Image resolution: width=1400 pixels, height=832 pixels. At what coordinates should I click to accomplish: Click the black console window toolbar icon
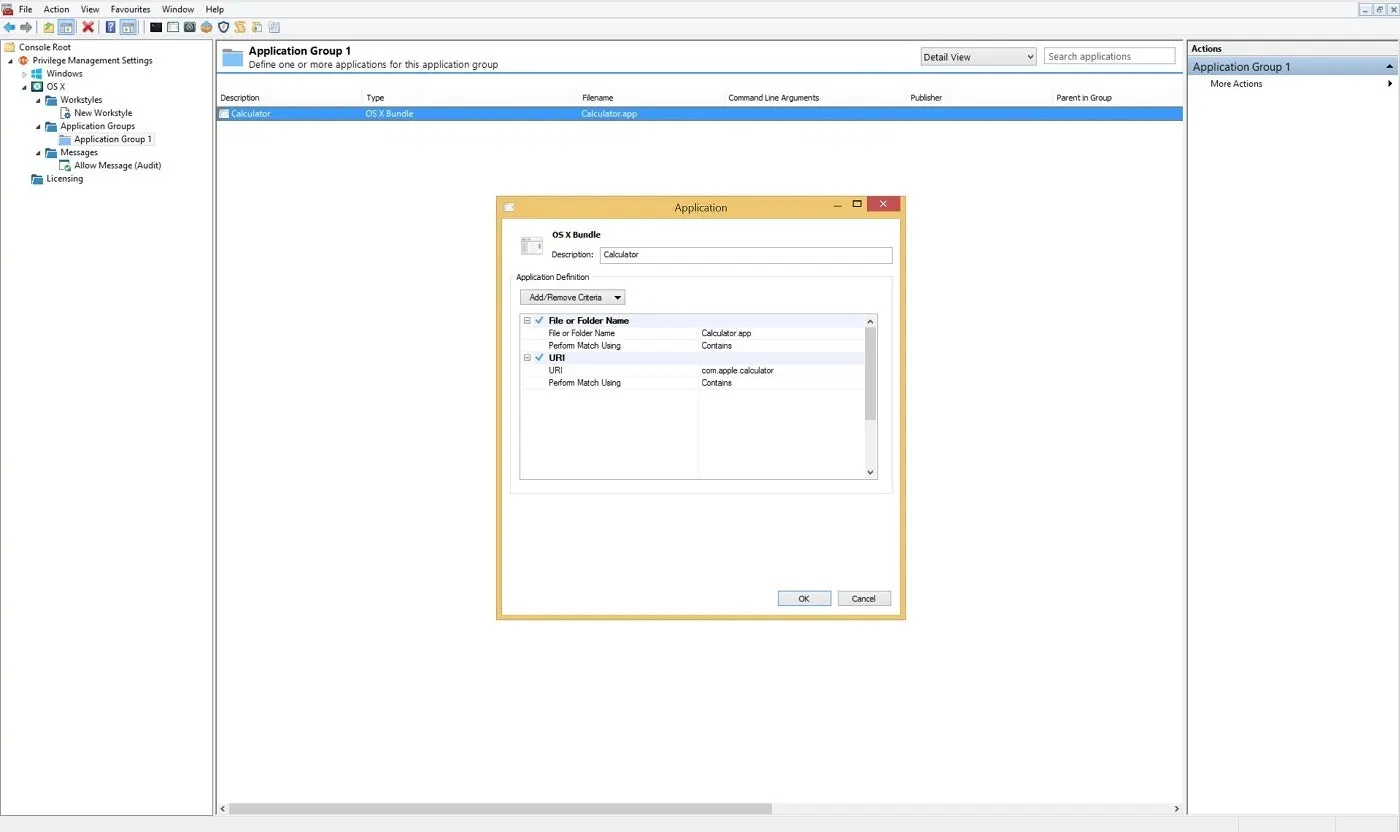(x=156, y=27)
